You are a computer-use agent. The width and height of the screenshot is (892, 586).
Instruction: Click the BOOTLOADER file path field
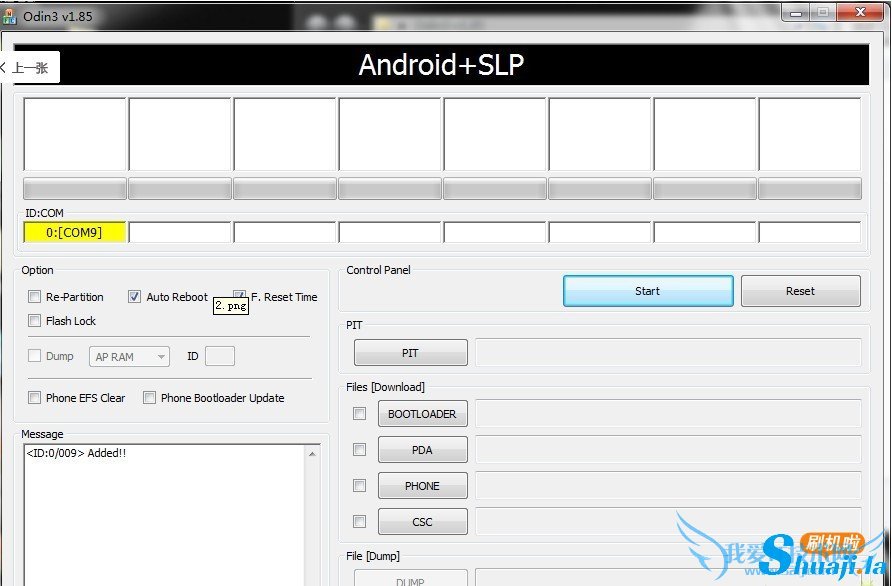(x=668, y=414)
